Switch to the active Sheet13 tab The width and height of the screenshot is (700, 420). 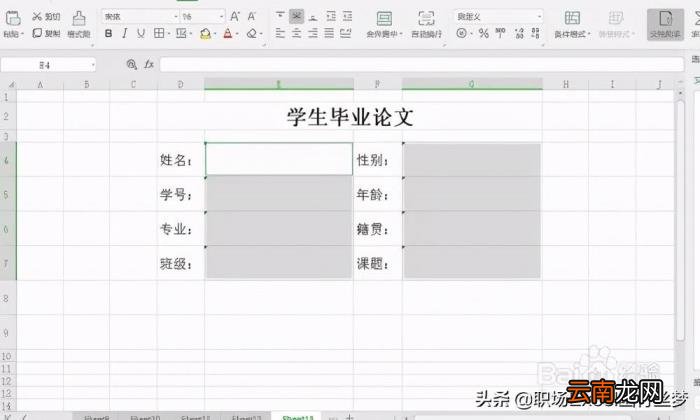pyautogui.click(x=297, y=417)
